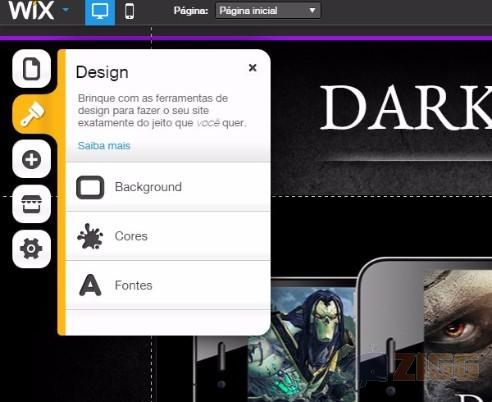Select the skull-faced character image
The width and height of the screenshot is (492, 402).
302,344
